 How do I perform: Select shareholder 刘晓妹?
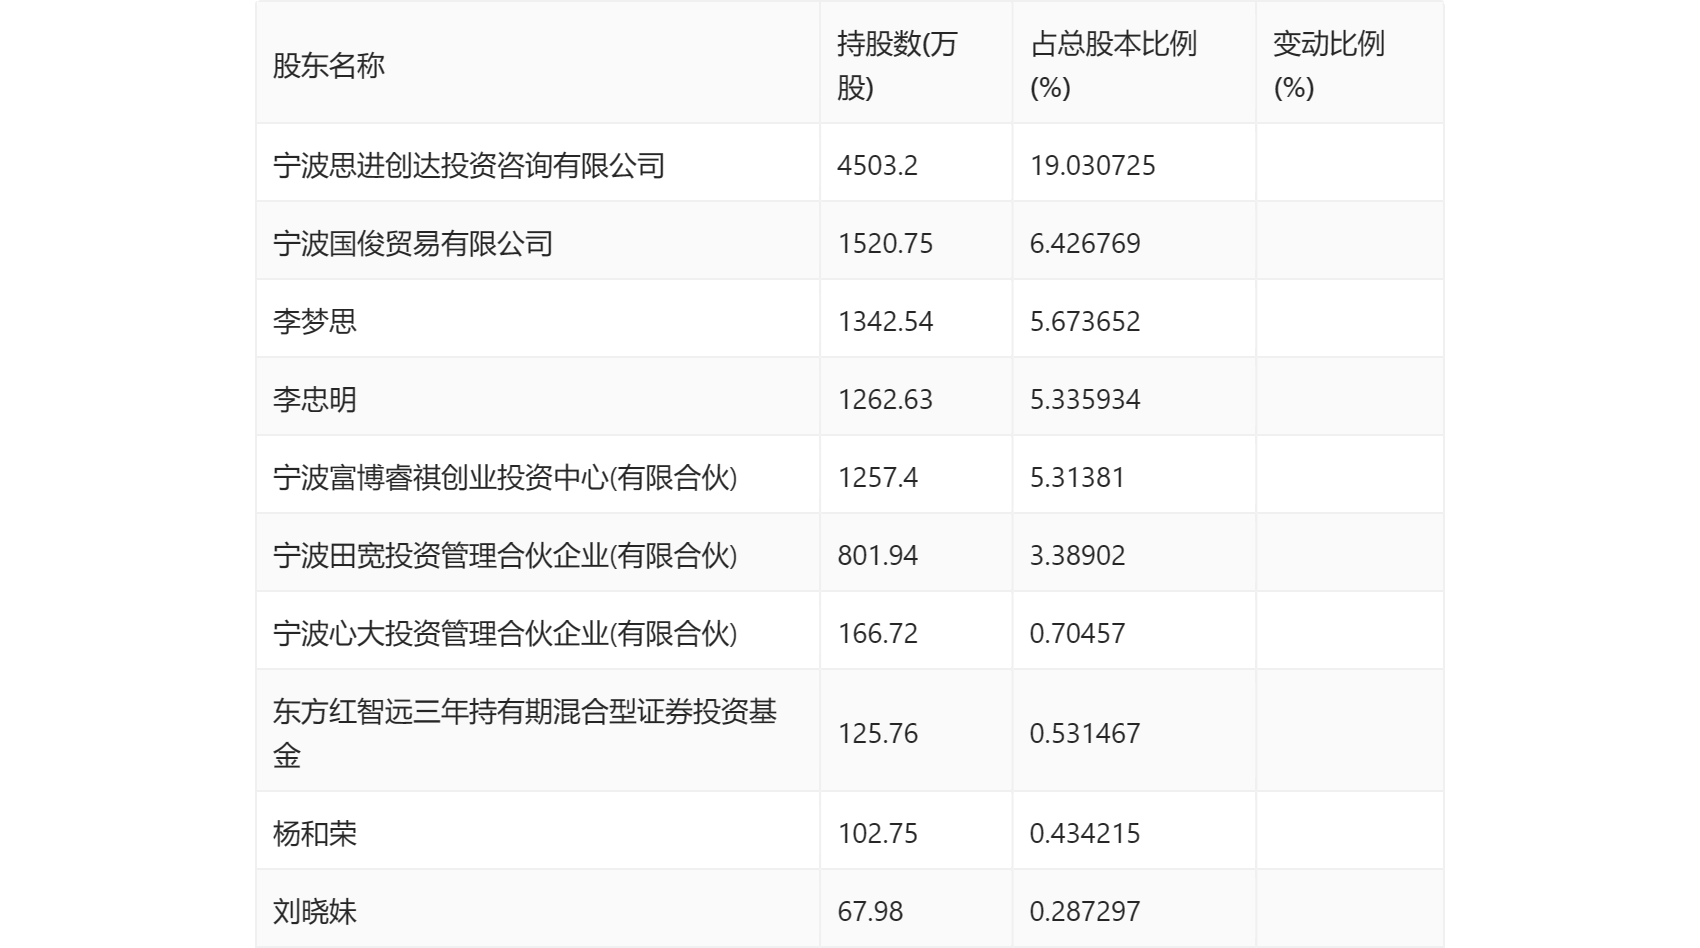315,911
